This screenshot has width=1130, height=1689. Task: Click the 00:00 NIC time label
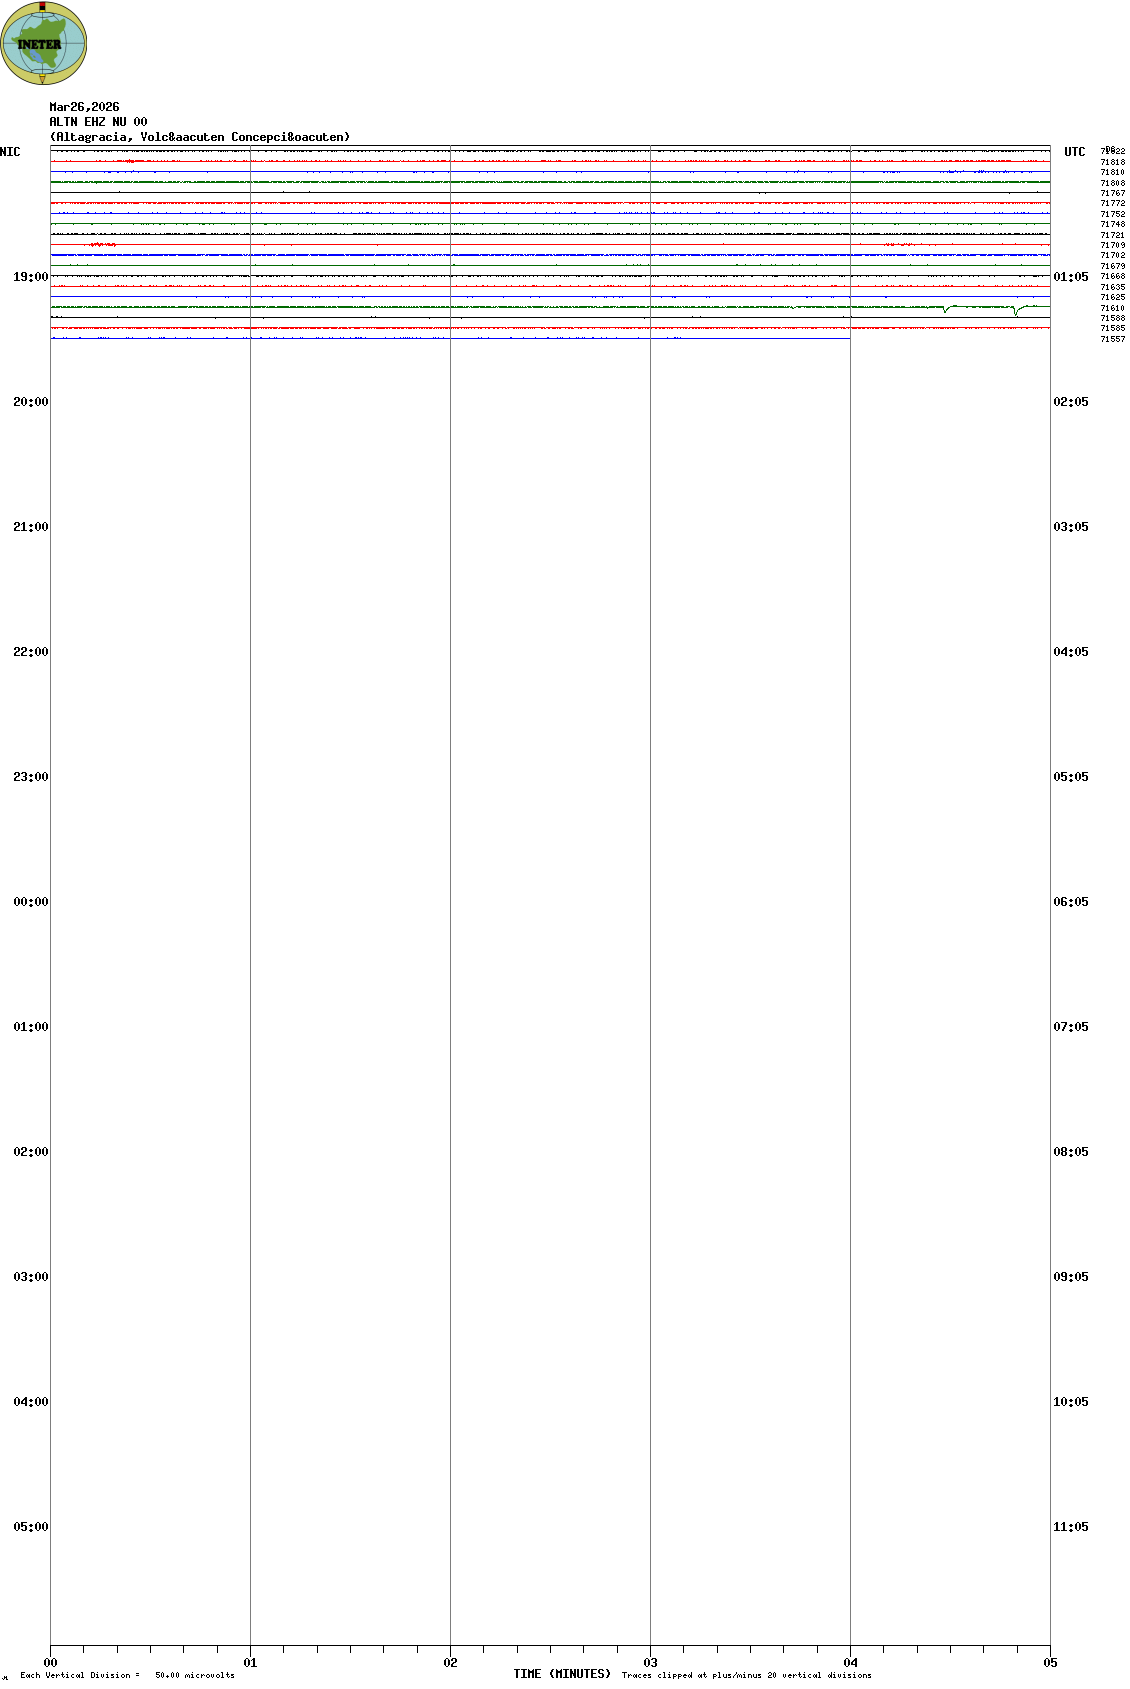click(x=30, y=902)
